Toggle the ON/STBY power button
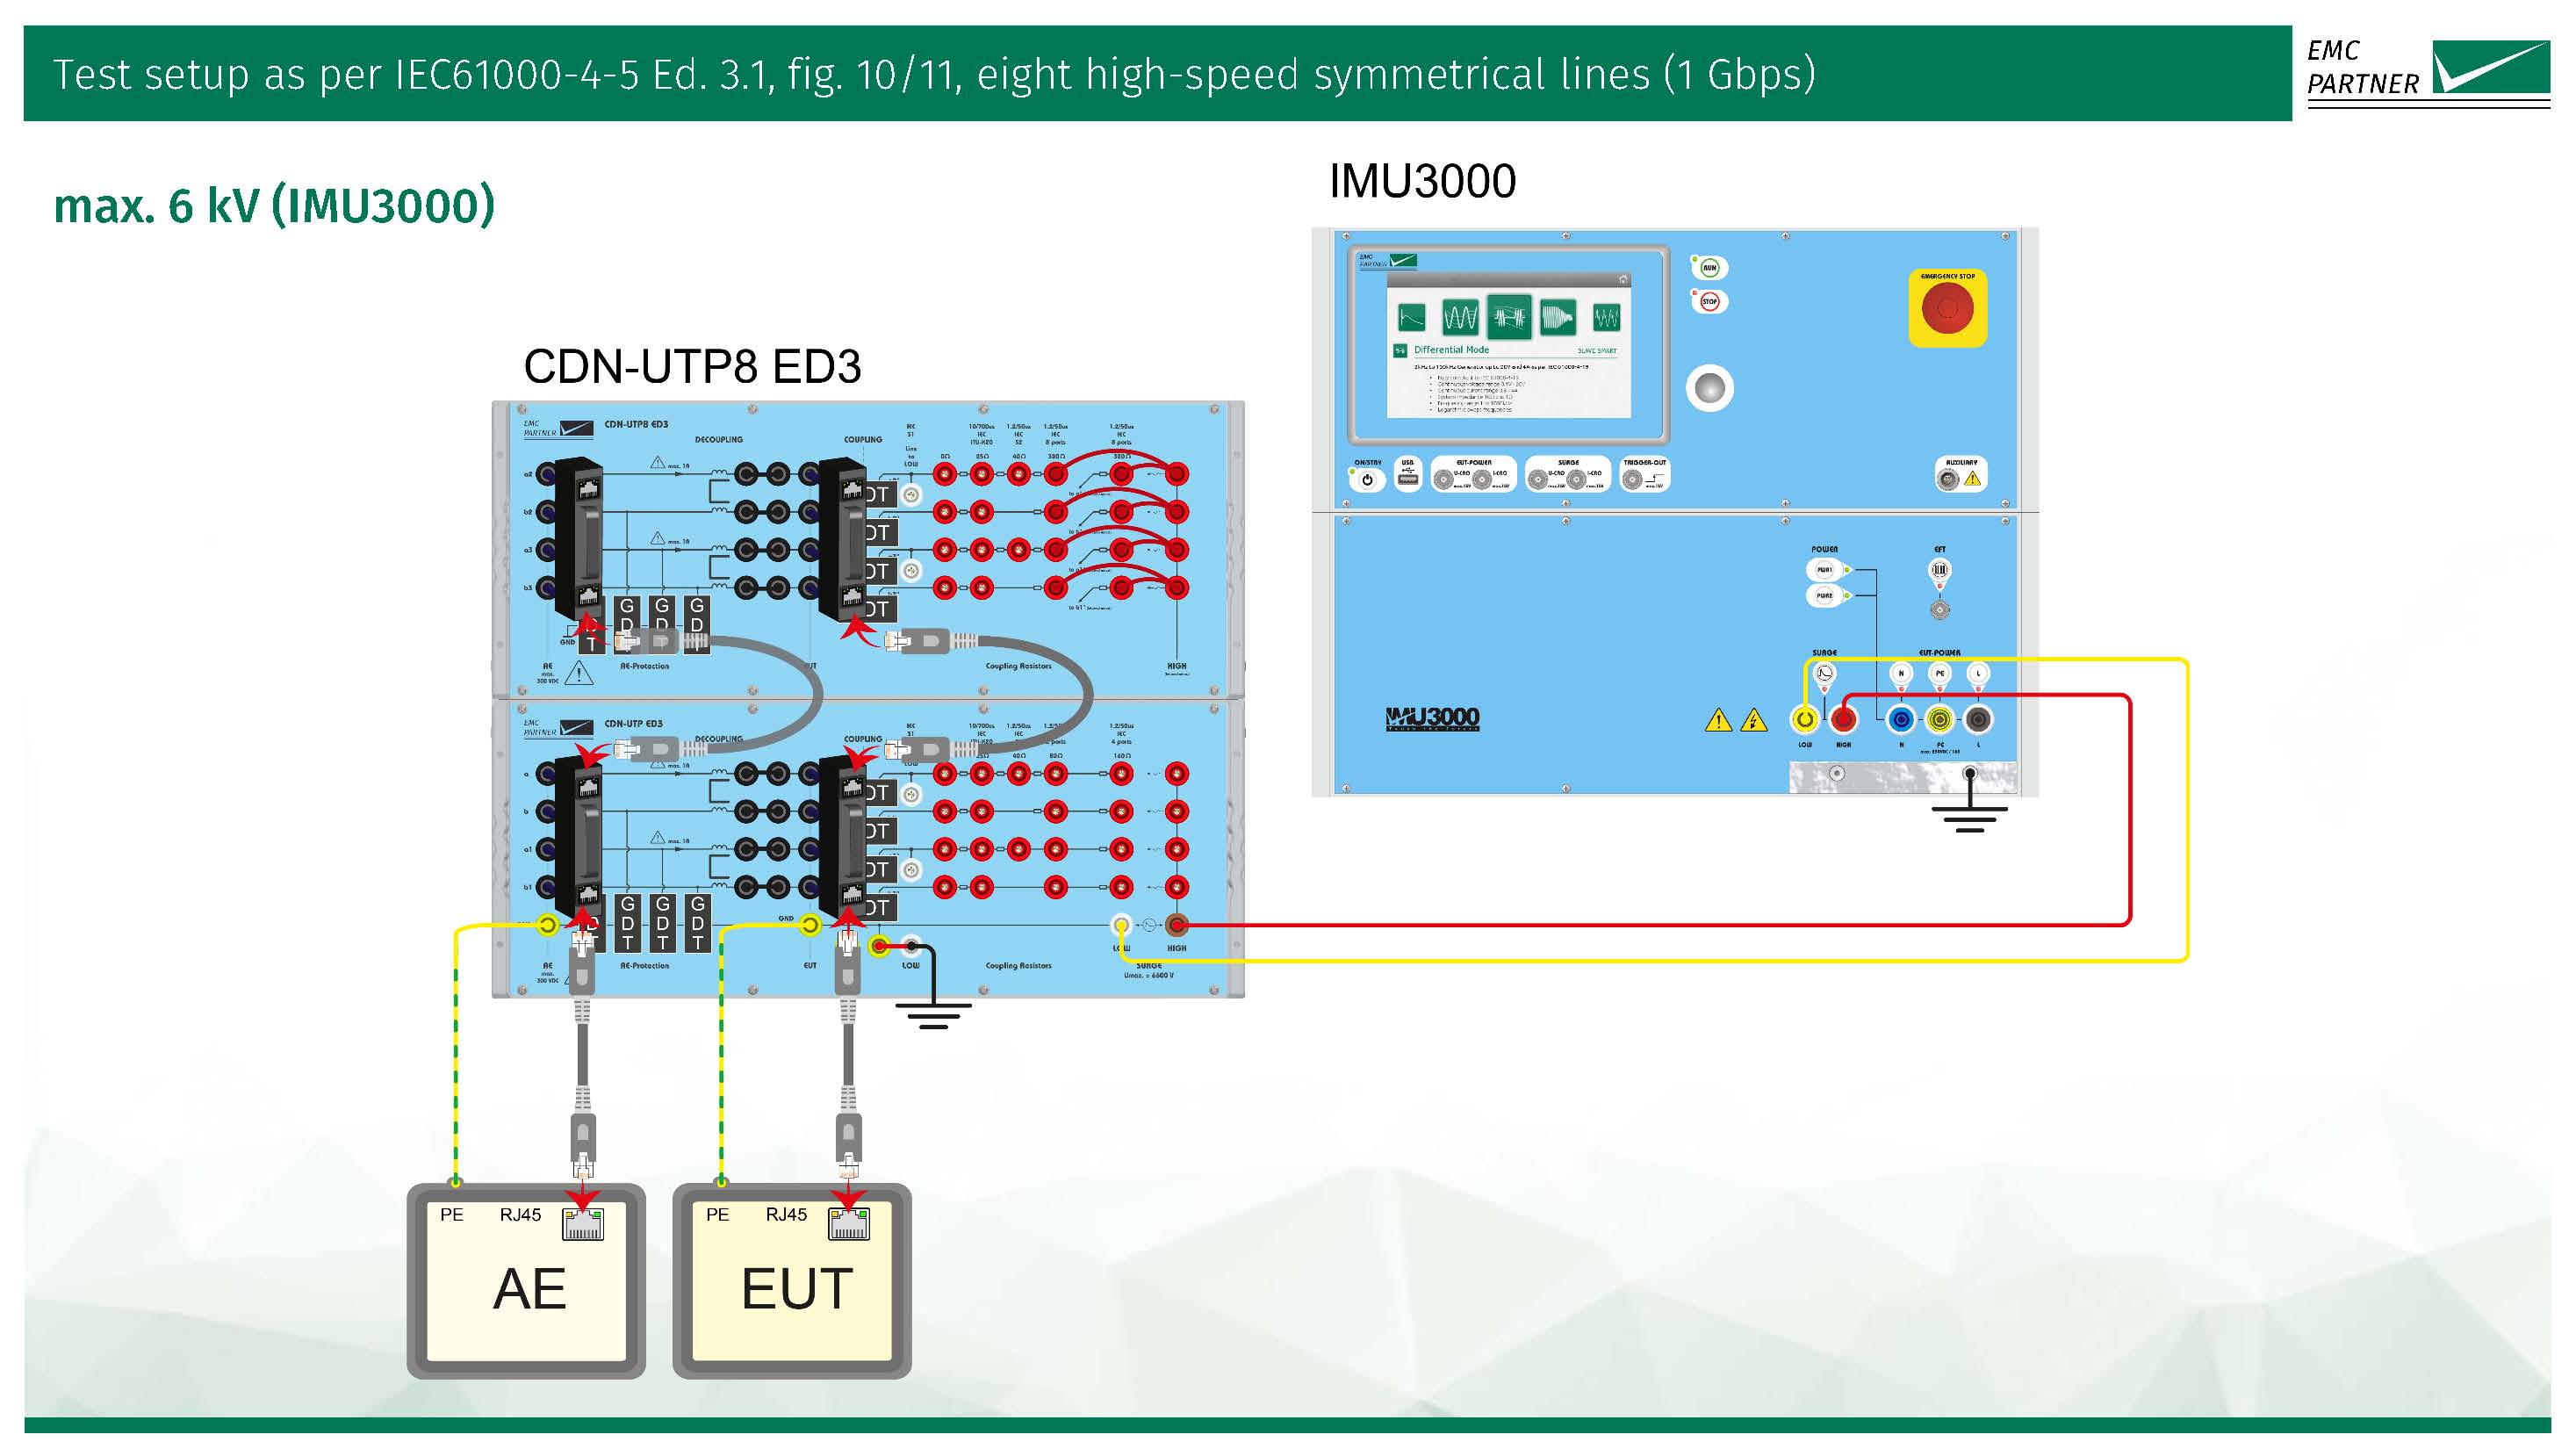The height and width of the screenshot is (1449, 2576). tap(1367, 480)
